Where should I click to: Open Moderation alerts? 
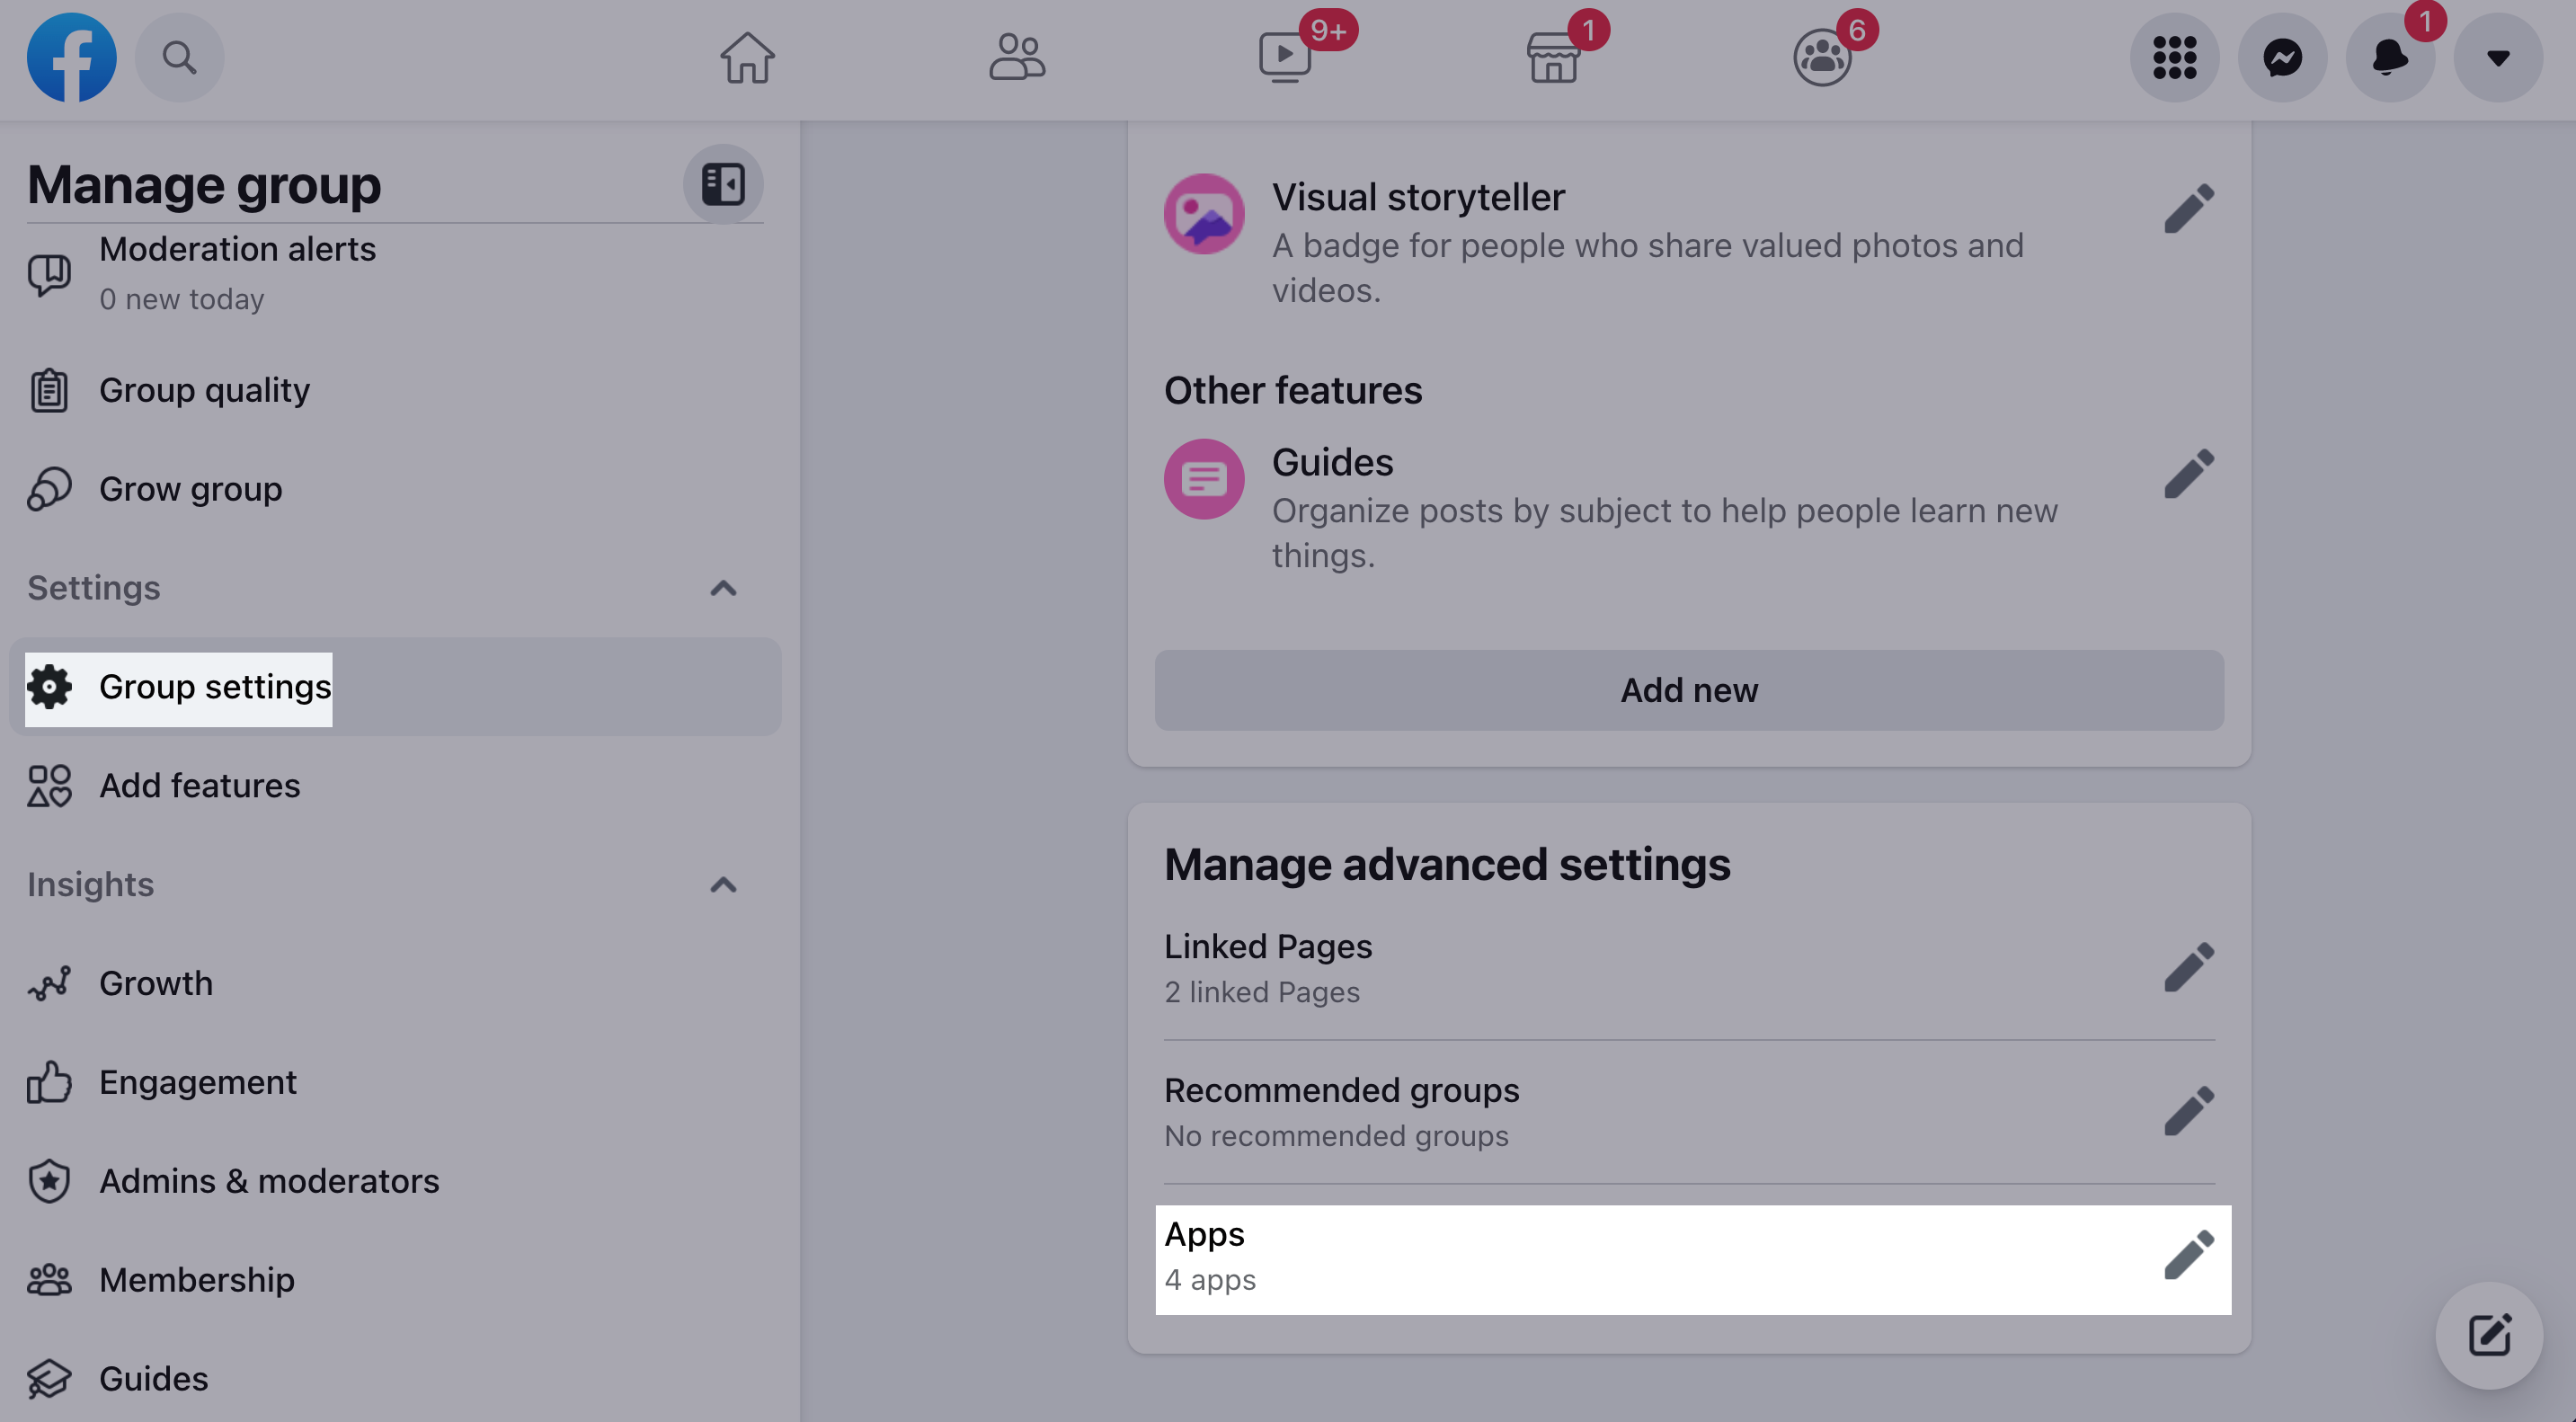(395, 272)
